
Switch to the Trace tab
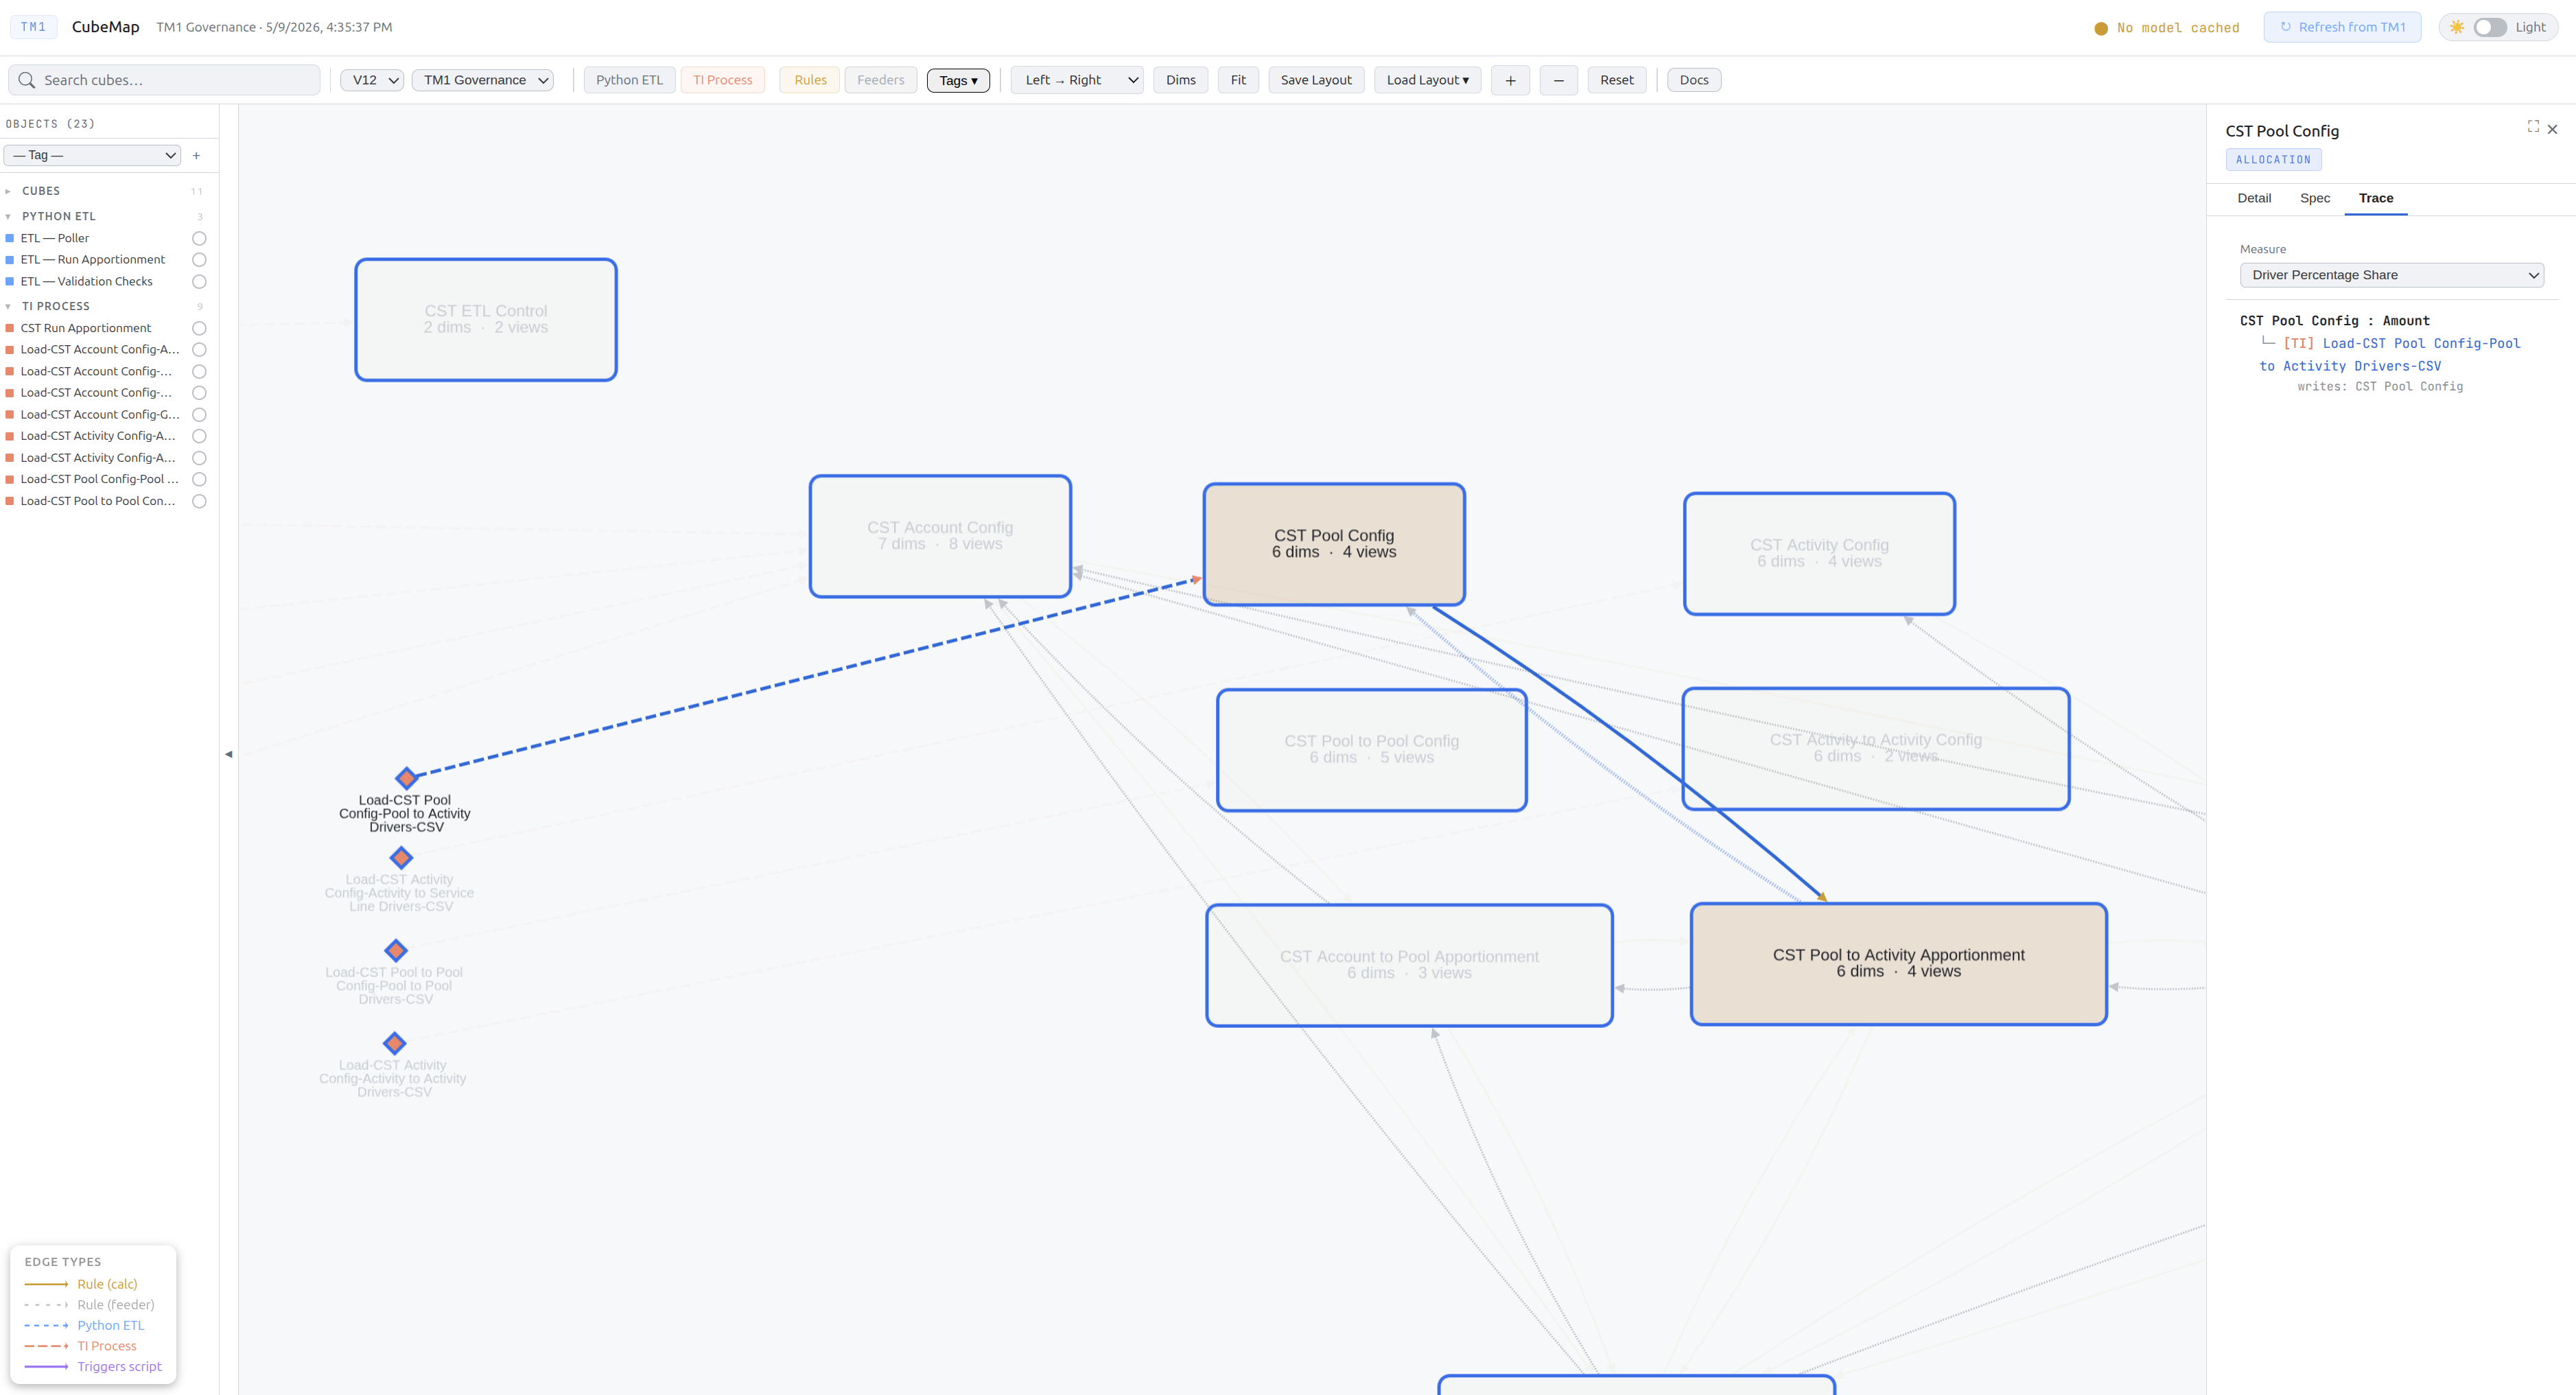tap(2376, 198)
